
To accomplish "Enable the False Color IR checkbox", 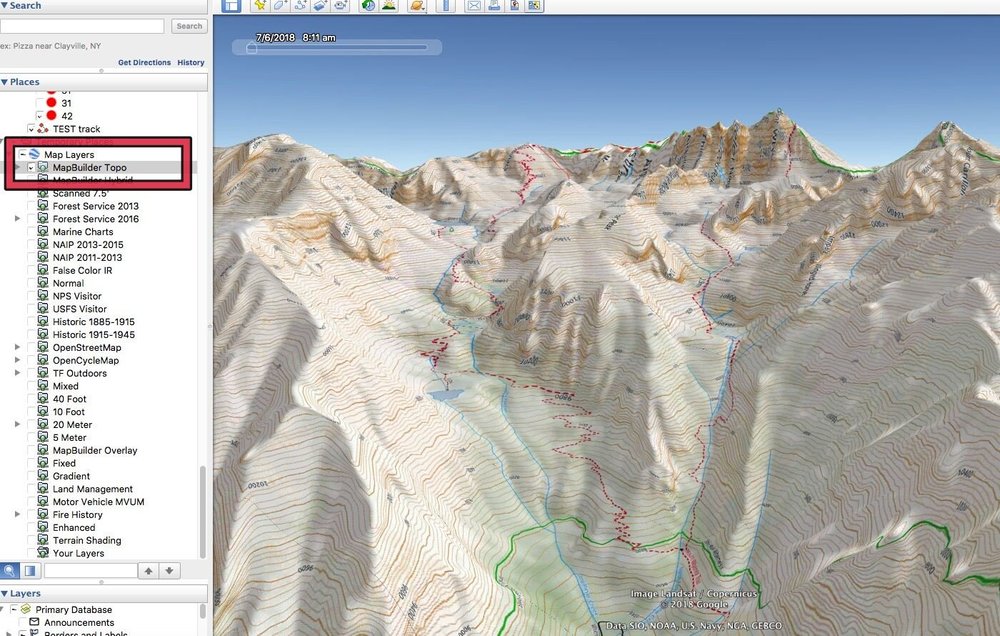I will coord(31,270).
